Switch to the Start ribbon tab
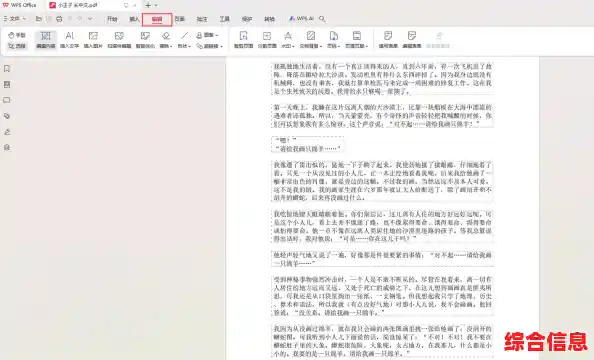The width and height of the screenshot is (594, 360). pyautogui.click(x=112, y=19)
